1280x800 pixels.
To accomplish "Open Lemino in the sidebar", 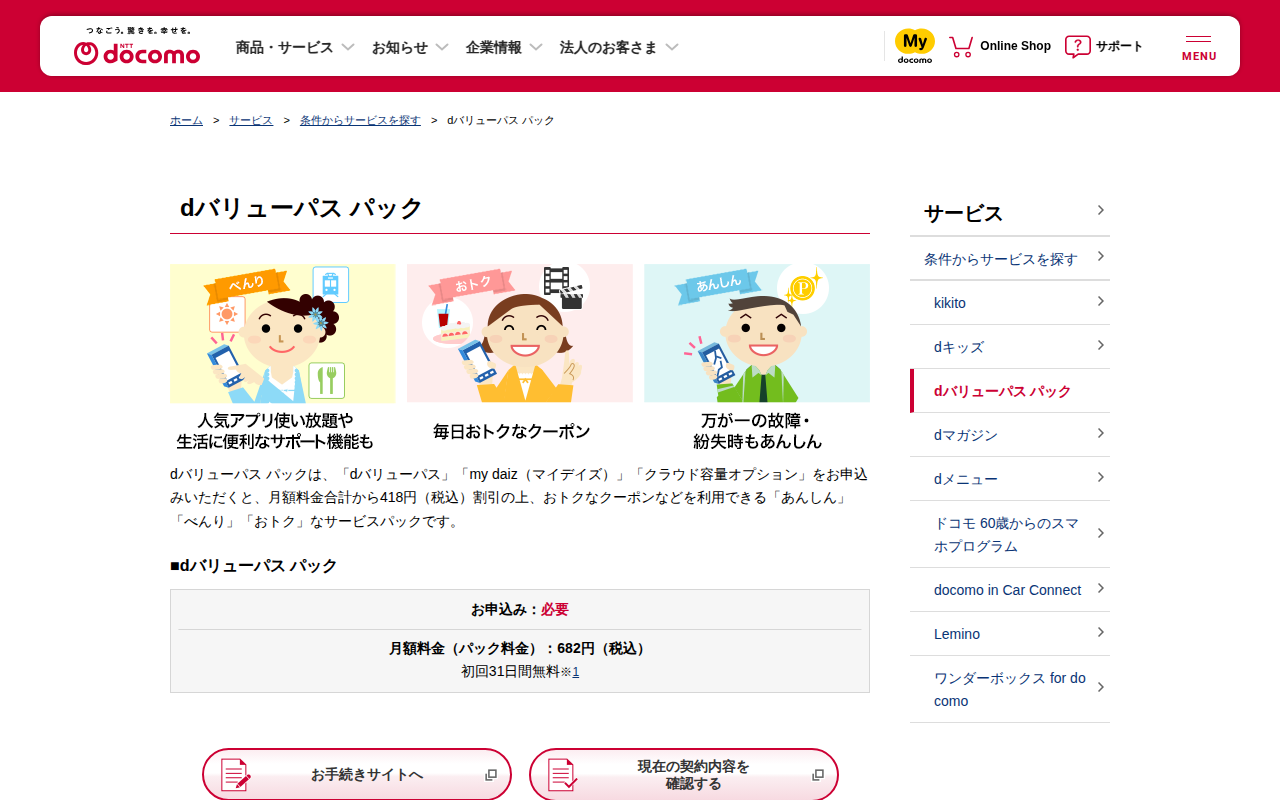I will [1010, 634].
